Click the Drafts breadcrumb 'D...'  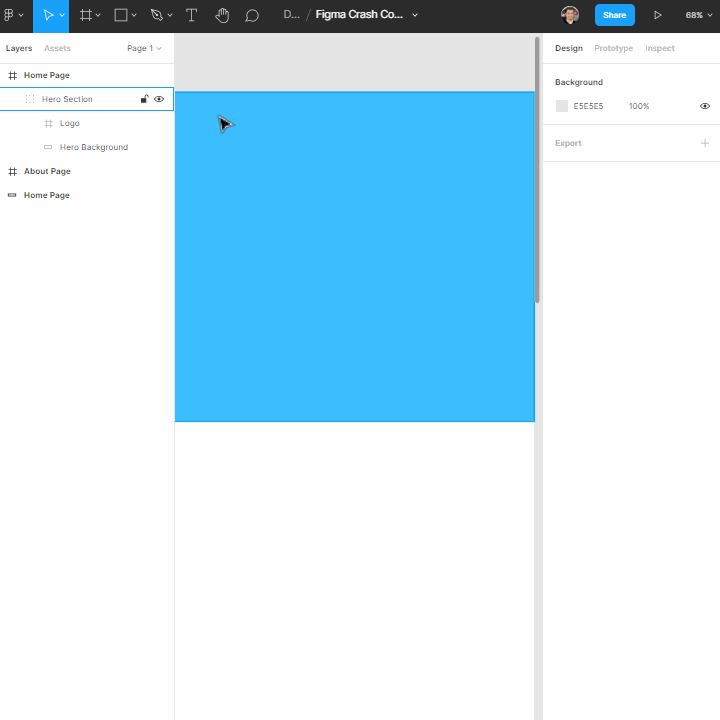click(x=291, y=15)
